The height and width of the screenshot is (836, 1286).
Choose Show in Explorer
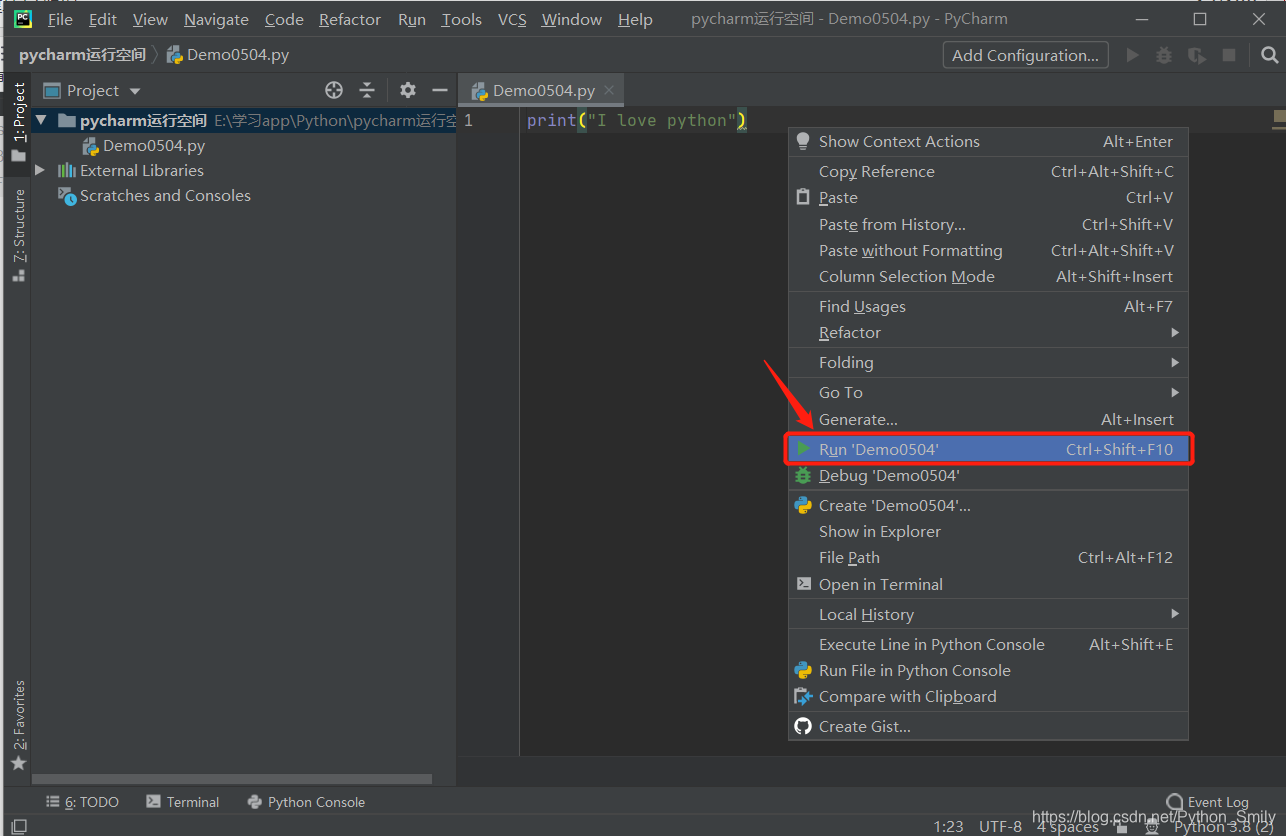pyautogui.click(x=988, y=531)
